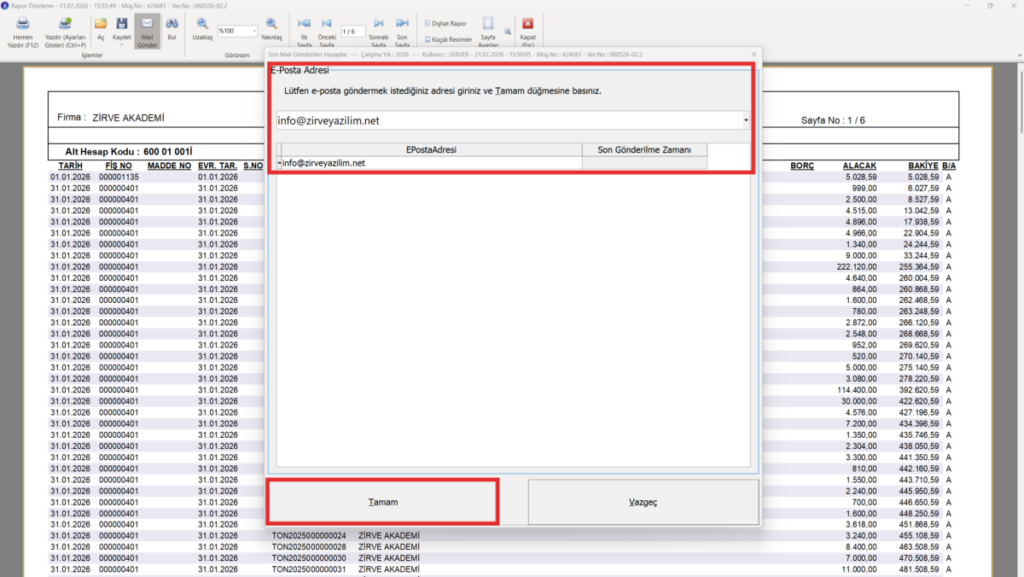Click the EVR. TAR. column heading
The height and width of the screenshot is (577, 1024).
(x=217, y=166)
